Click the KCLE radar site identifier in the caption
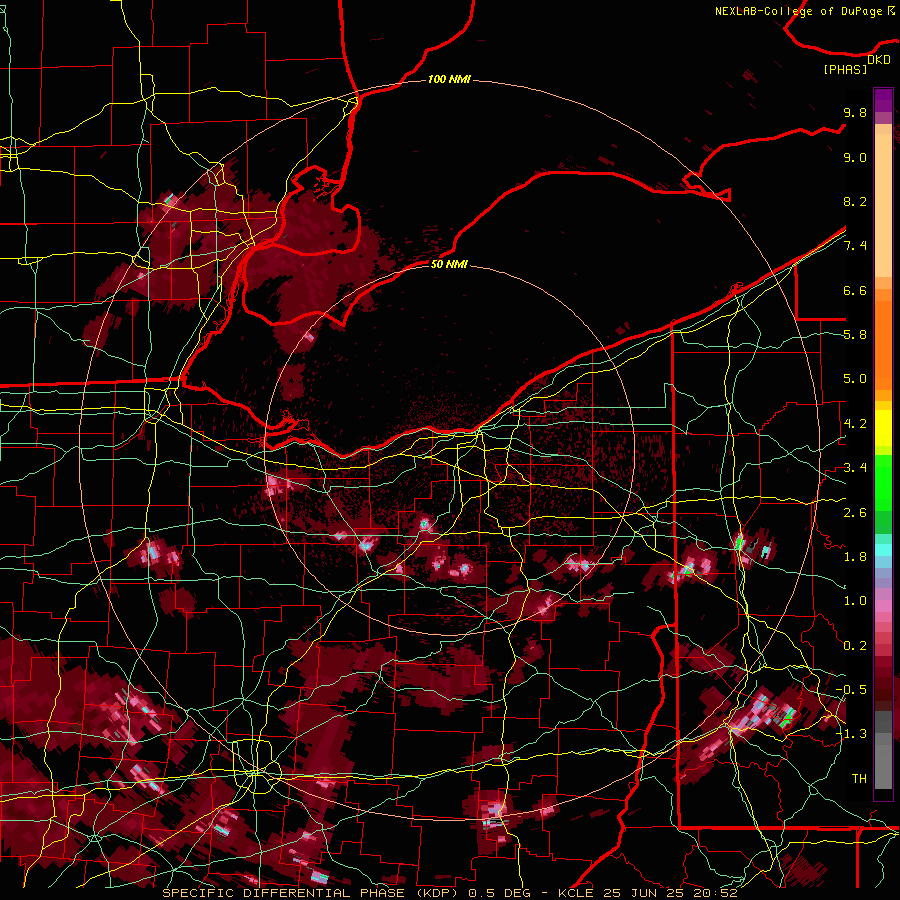This screenshot has width=900, height=900. coord(576,893)
